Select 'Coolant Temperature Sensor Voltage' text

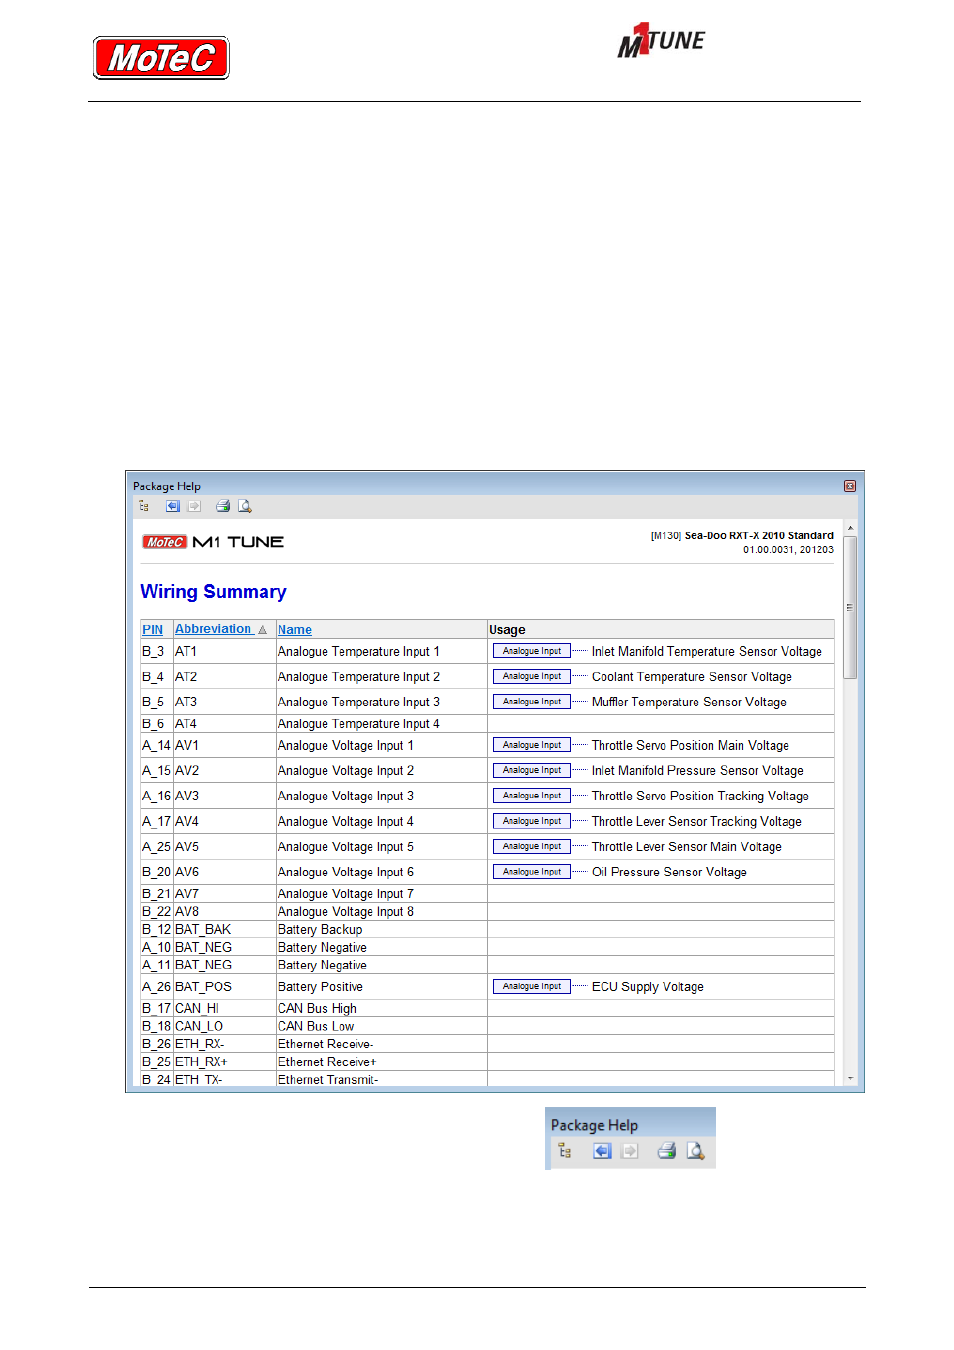[692, 677]
